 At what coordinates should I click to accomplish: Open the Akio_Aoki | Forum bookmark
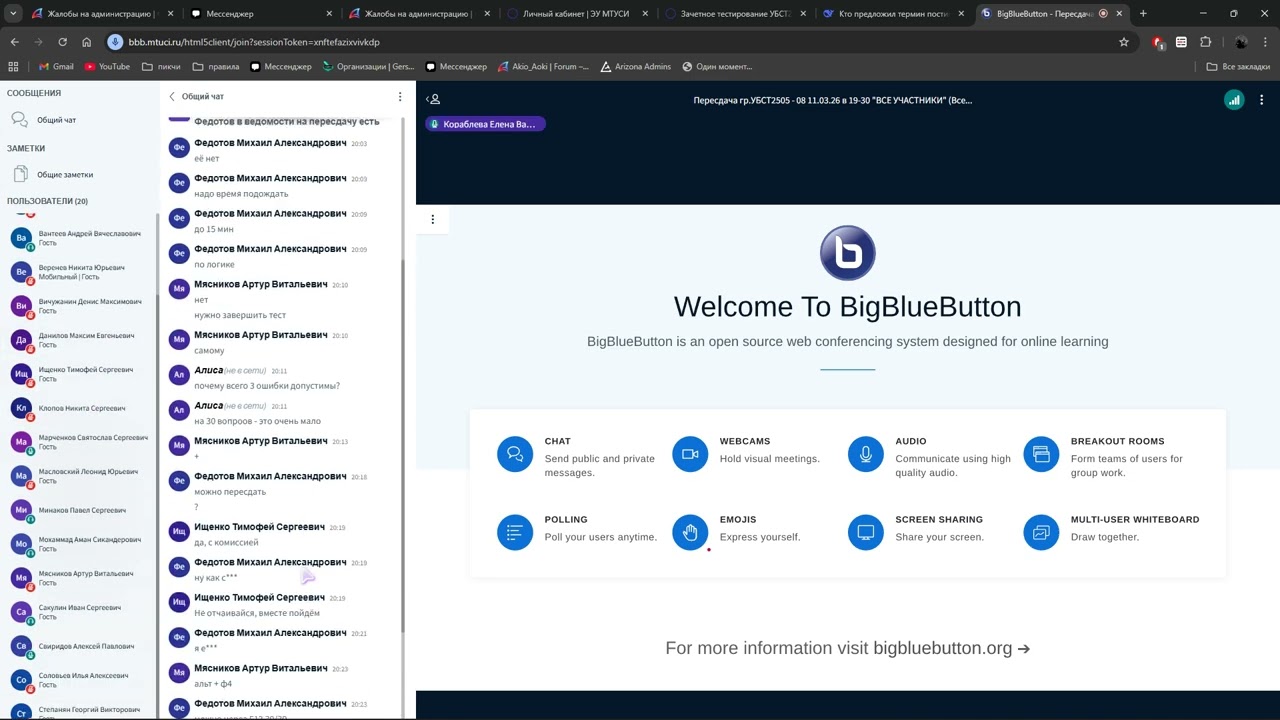coord(543,67)
